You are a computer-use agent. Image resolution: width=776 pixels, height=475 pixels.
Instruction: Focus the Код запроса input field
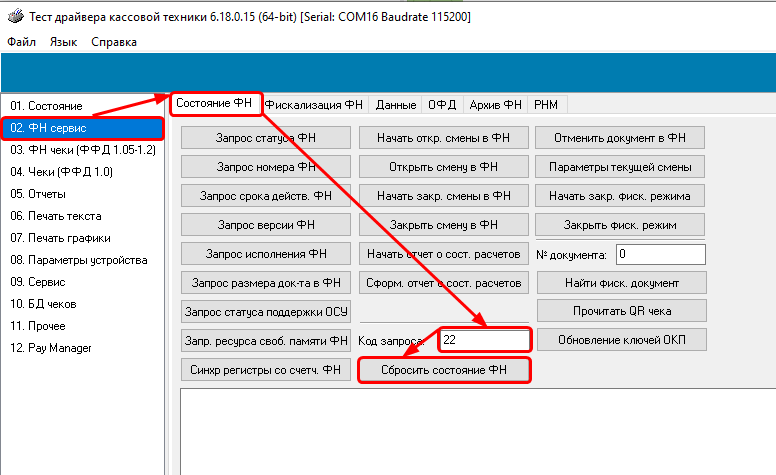point(484,340)
